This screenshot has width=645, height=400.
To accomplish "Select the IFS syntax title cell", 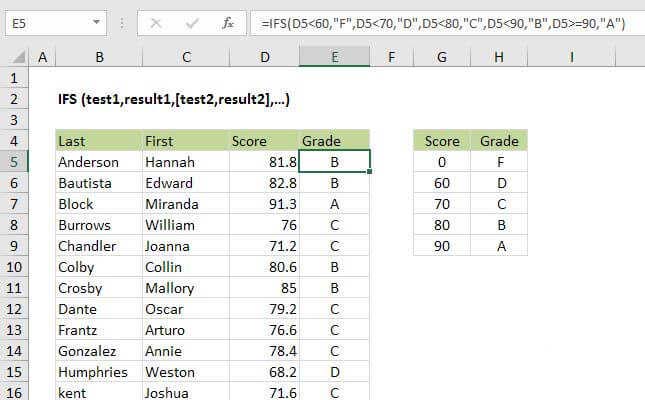I will 175,99.
